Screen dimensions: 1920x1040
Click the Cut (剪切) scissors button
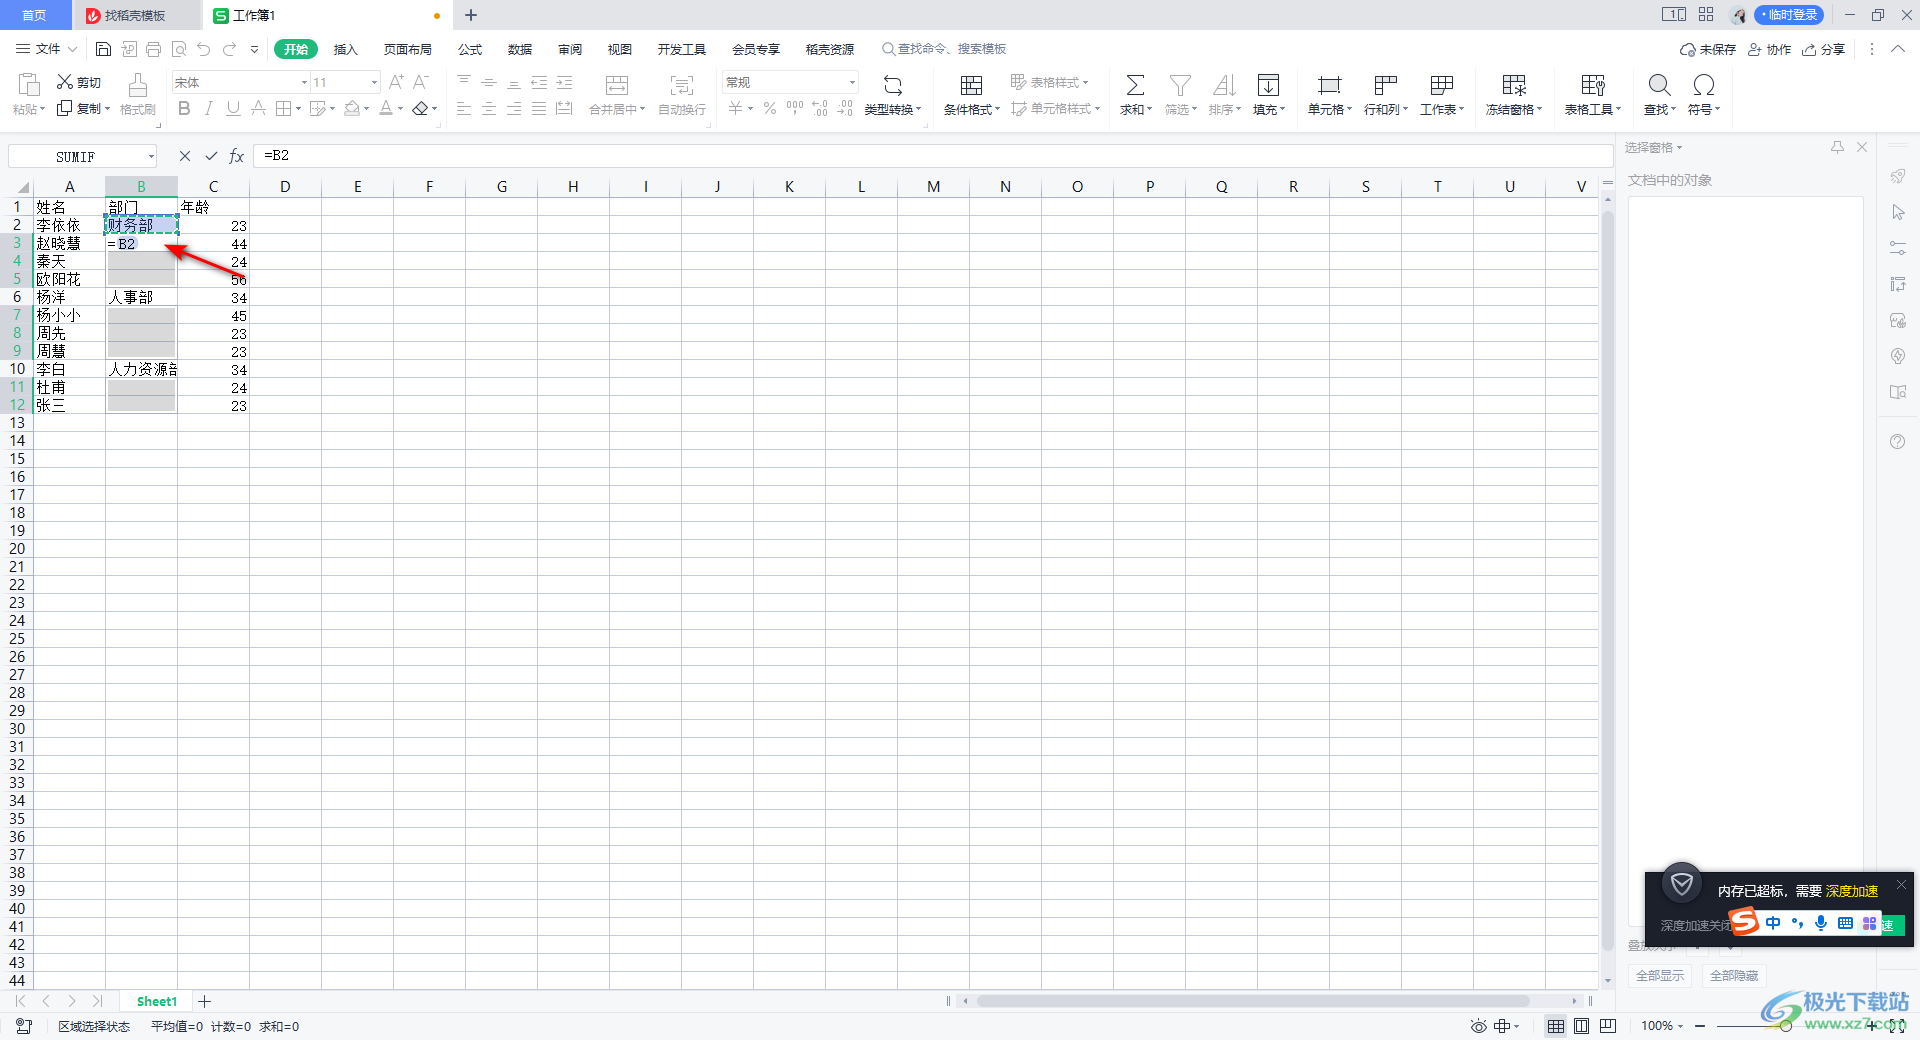(x=79, y=82)
